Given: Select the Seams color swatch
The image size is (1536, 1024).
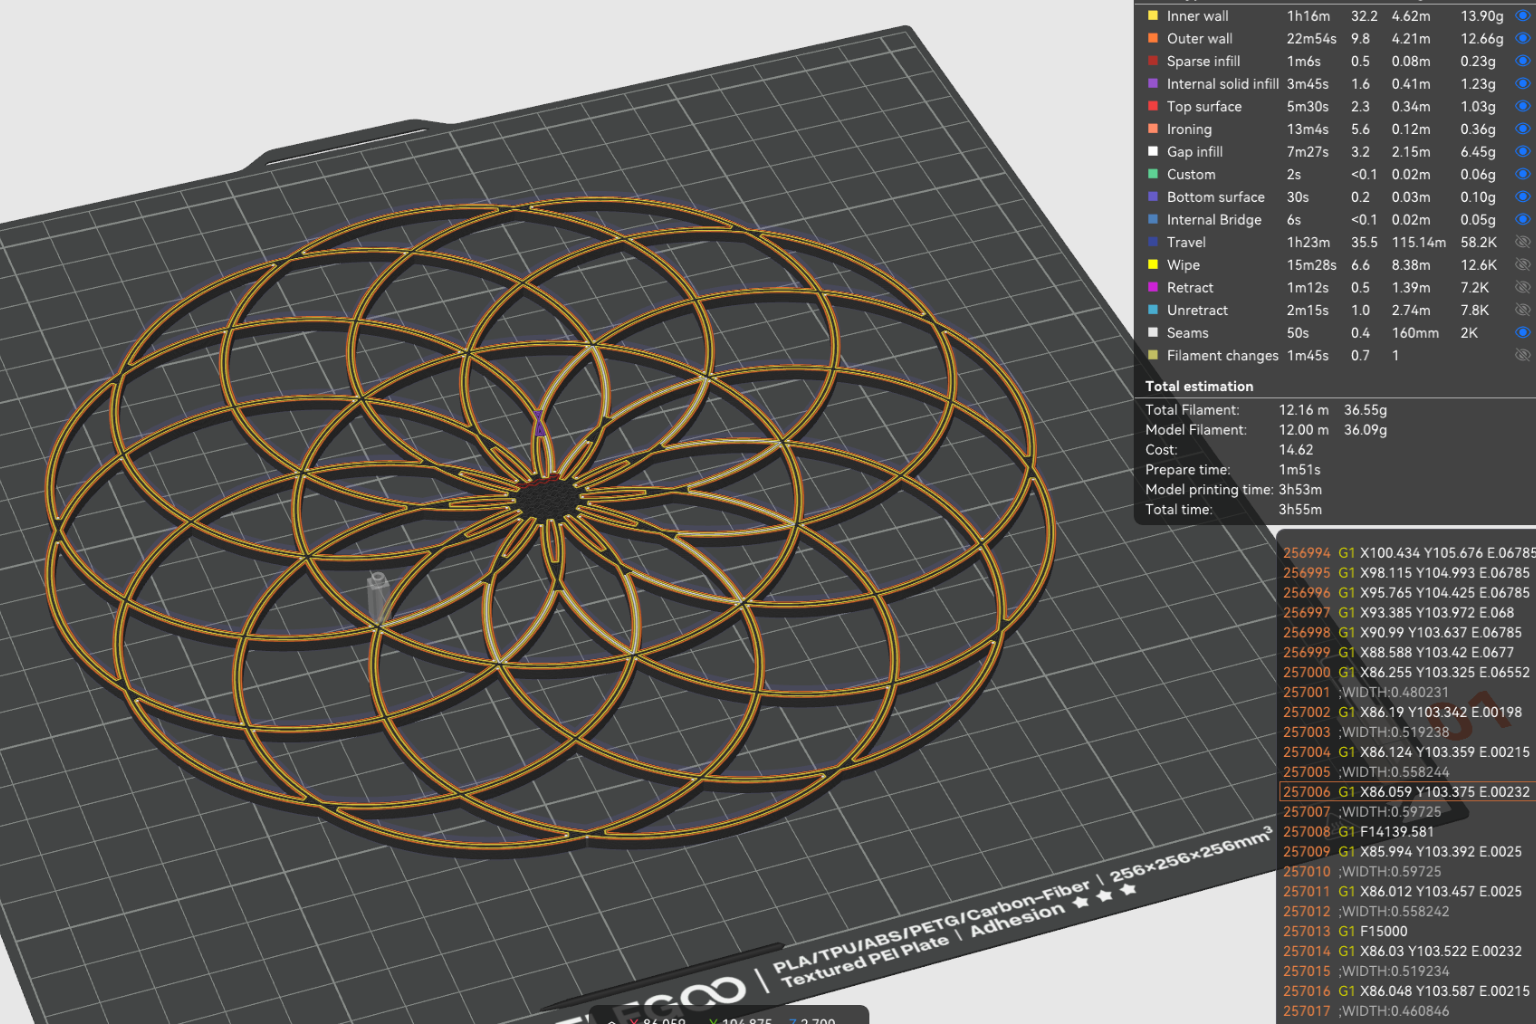Looking at the screenshot, I should pyautogui.click(x=1153, y=333).
